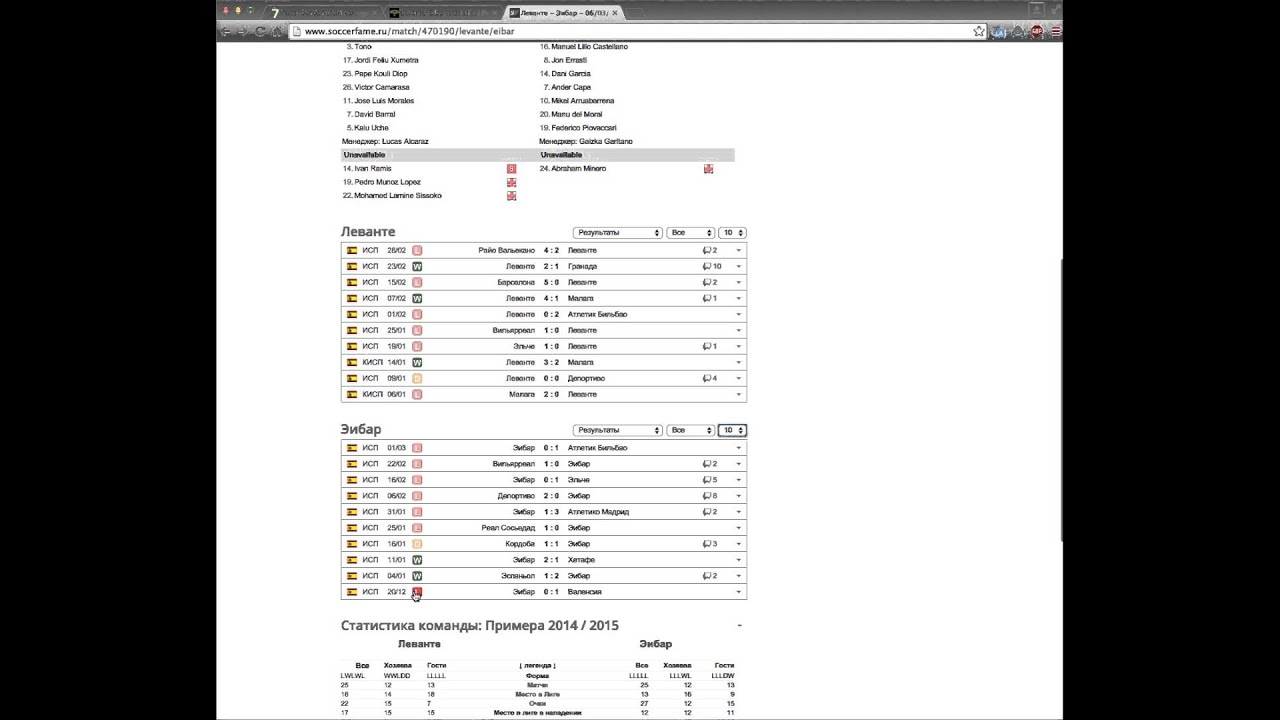Viewport: 1280px width, 720px height.
Task: Open comments icon for Эйбар–Эльче match
Action: point(707,480)
